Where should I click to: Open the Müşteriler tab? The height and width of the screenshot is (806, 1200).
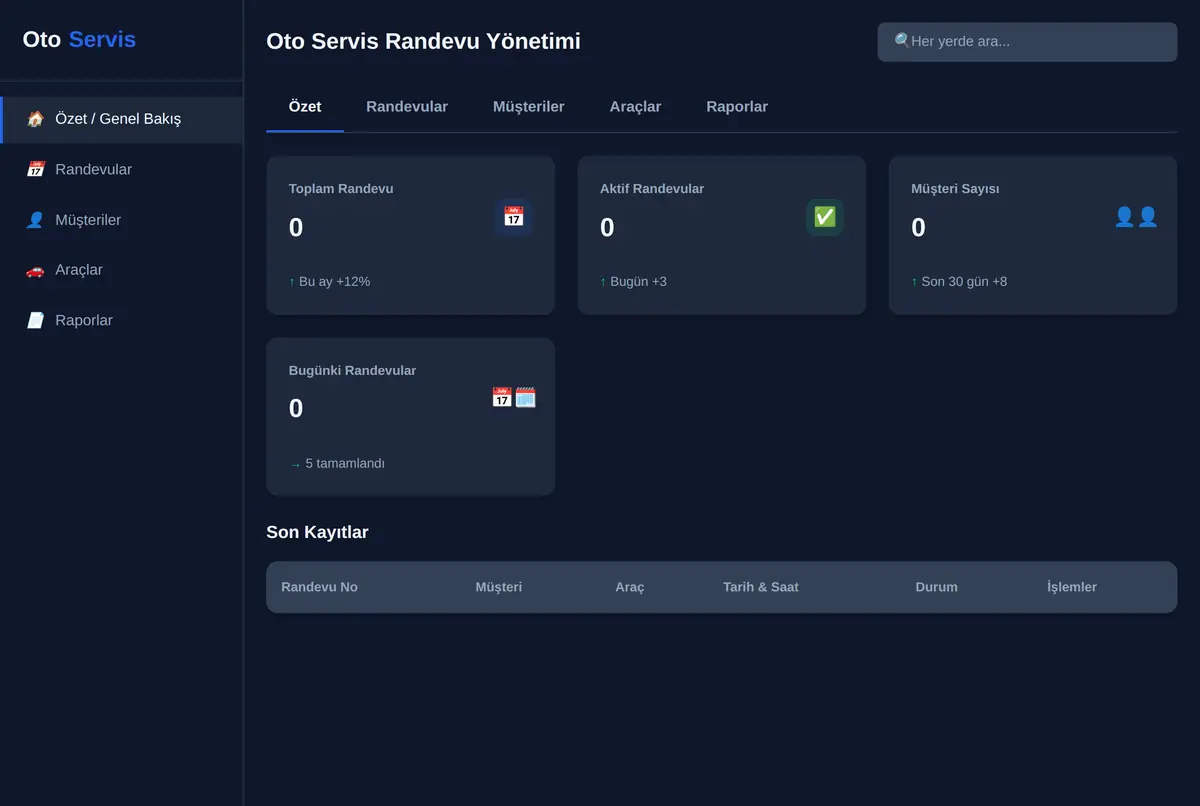tap(529, 107)
